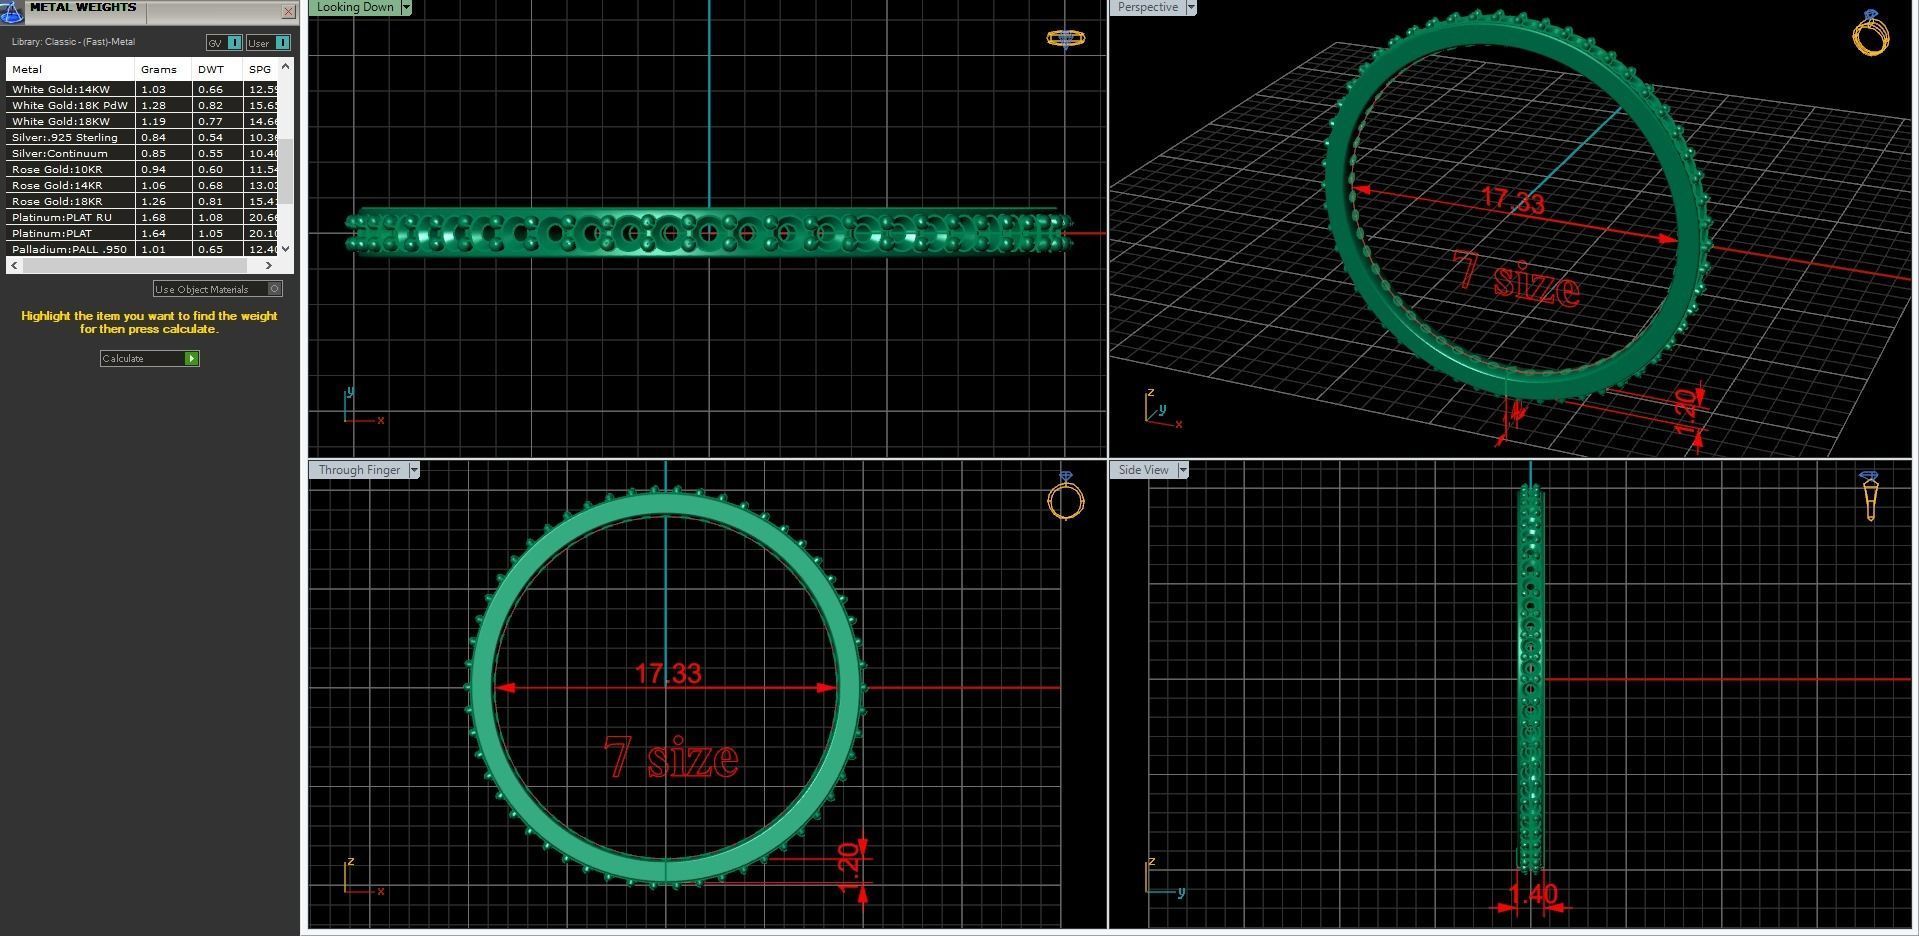
Task: Click the Through Finger viewport label
Action: [x=359, y=470]
